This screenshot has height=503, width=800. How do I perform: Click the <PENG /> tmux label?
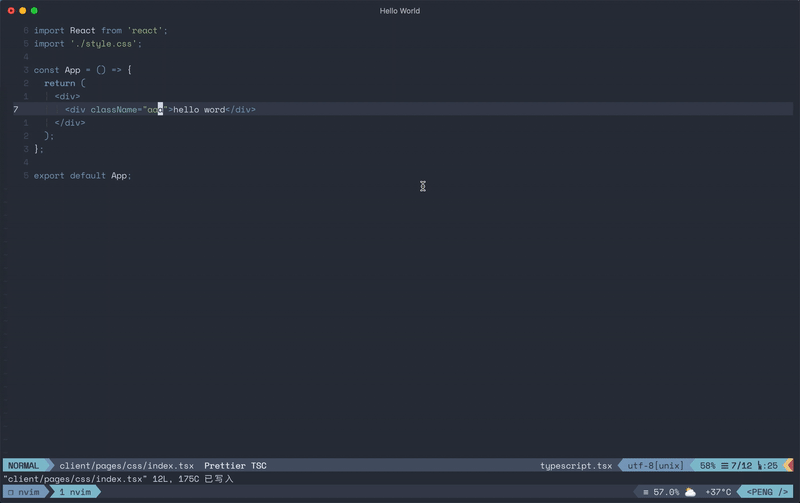[767, 492]
